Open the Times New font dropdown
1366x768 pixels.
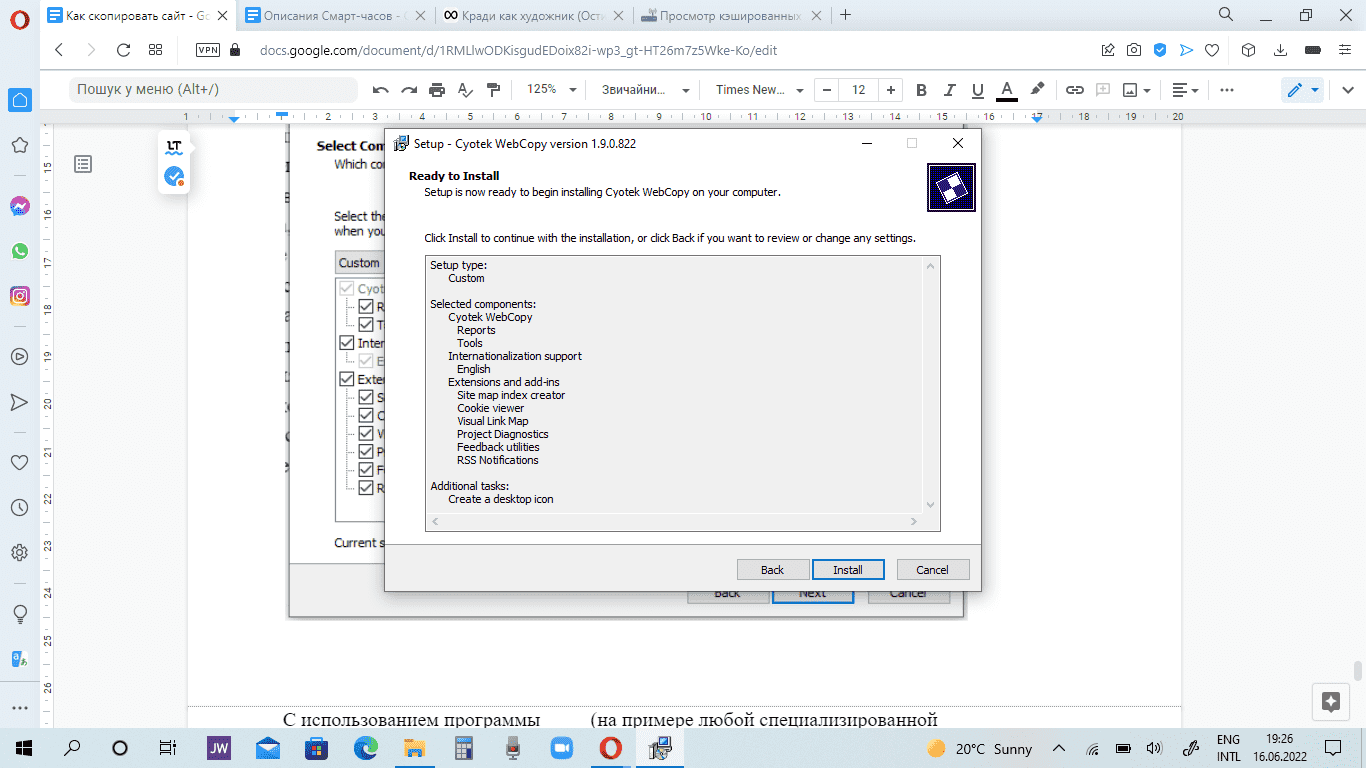[757, 90]
